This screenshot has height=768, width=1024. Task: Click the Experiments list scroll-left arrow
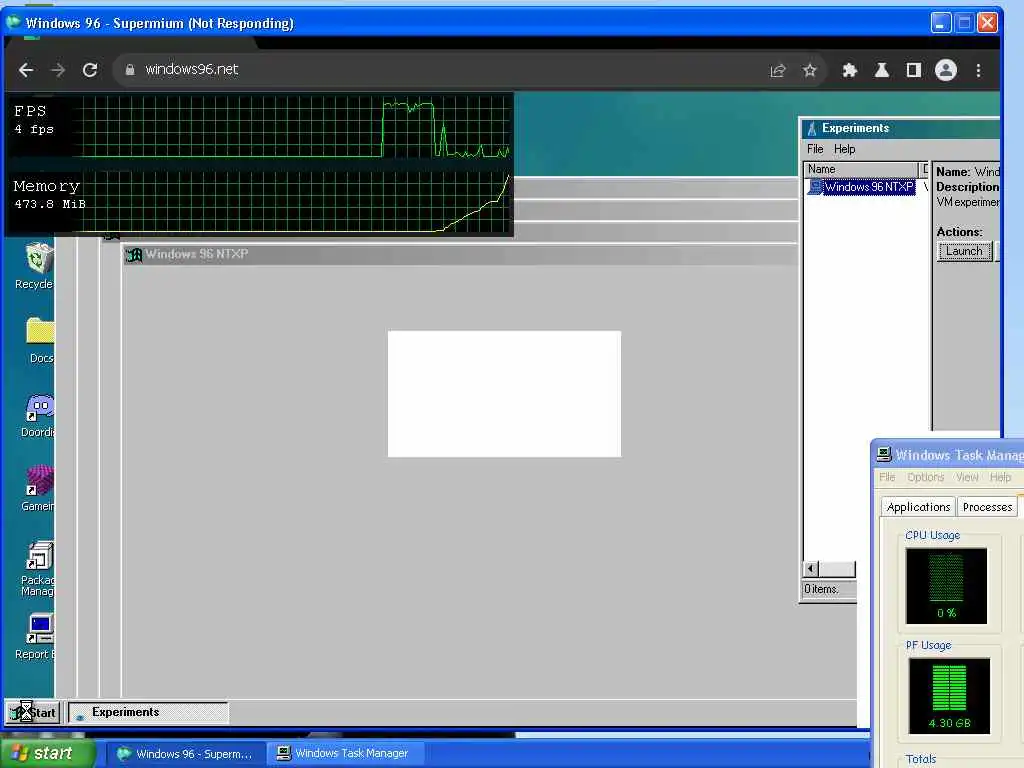point(810,569)
